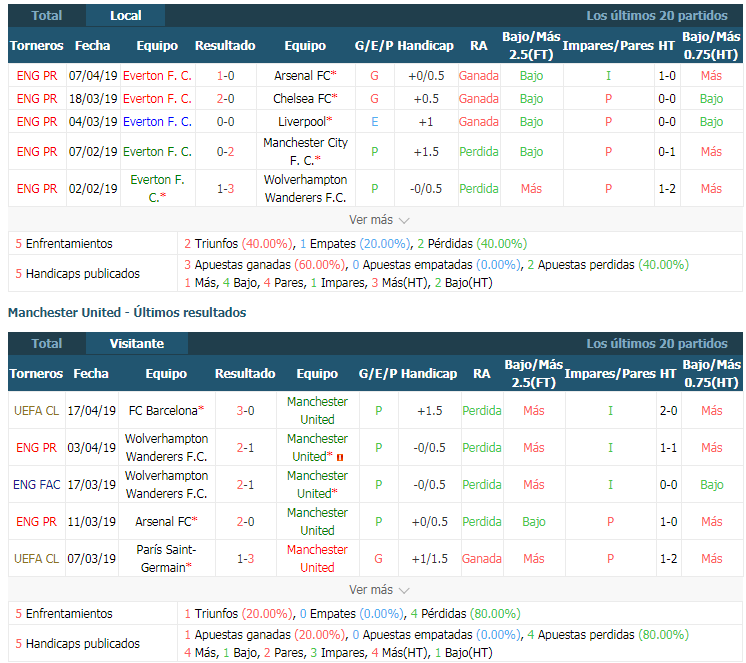The height and width of the screenshot is (663, 746).
Task: Click Wolverhampton Wanderers in ENG FAC row
Action: click(x=166, y=484)
